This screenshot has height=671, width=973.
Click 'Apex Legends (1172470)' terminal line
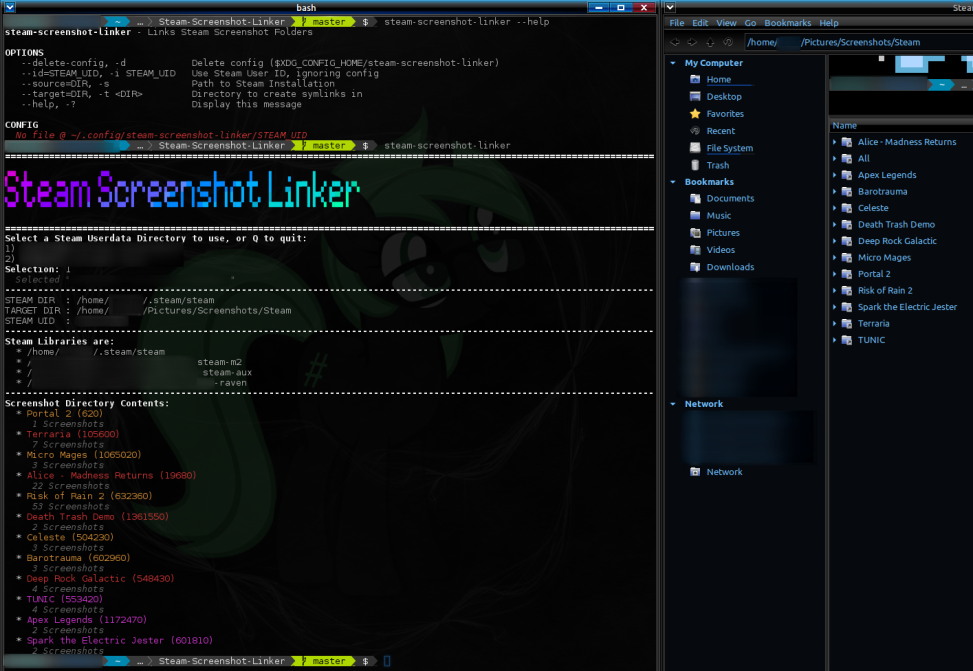click(x=86, y=620)
